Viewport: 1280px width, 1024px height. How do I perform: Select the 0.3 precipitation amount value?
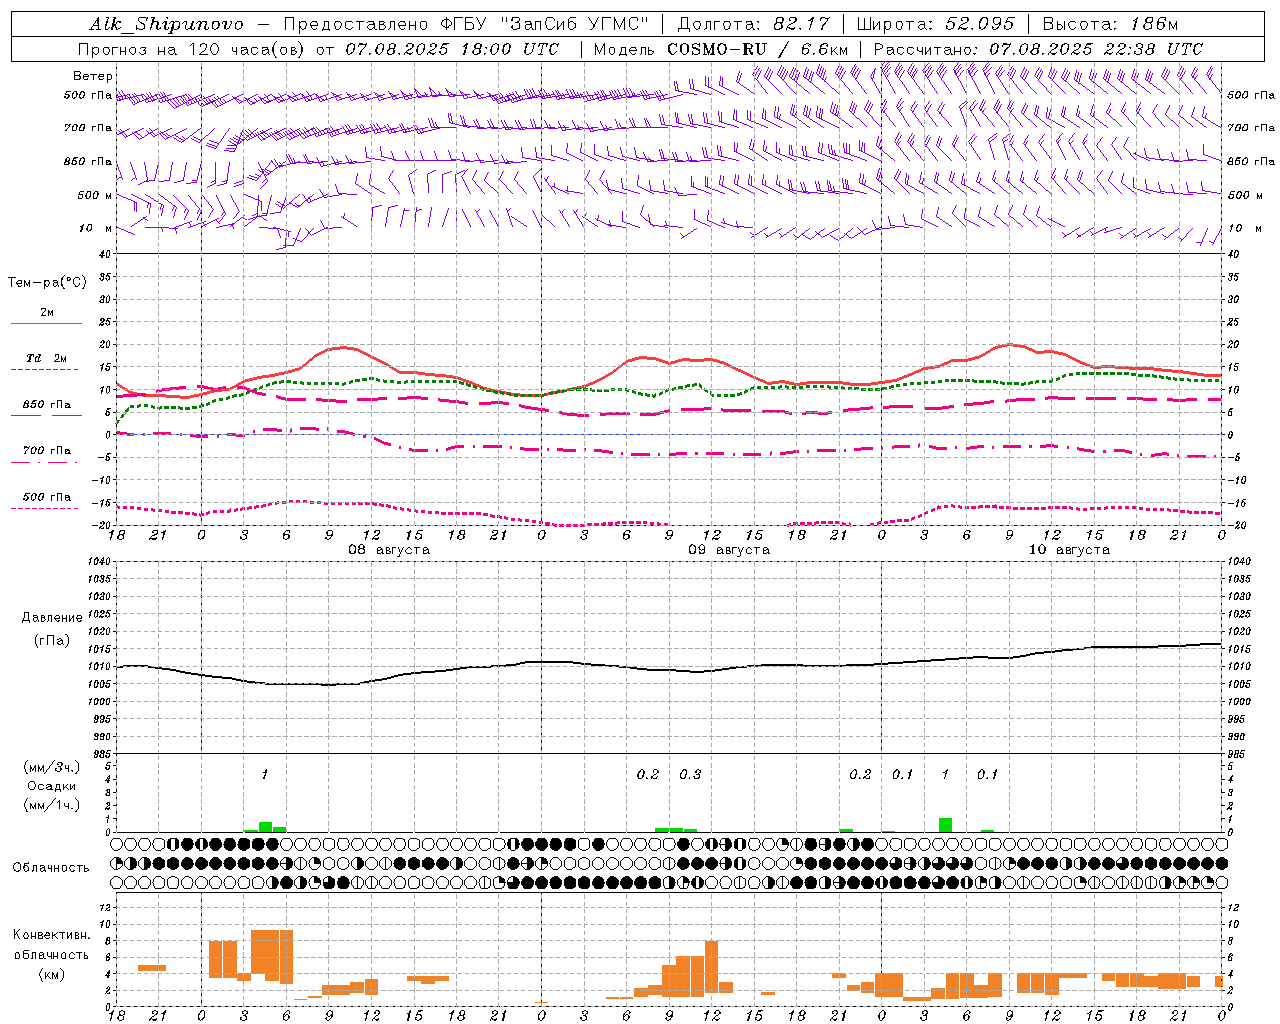click(x=690, y=774)
